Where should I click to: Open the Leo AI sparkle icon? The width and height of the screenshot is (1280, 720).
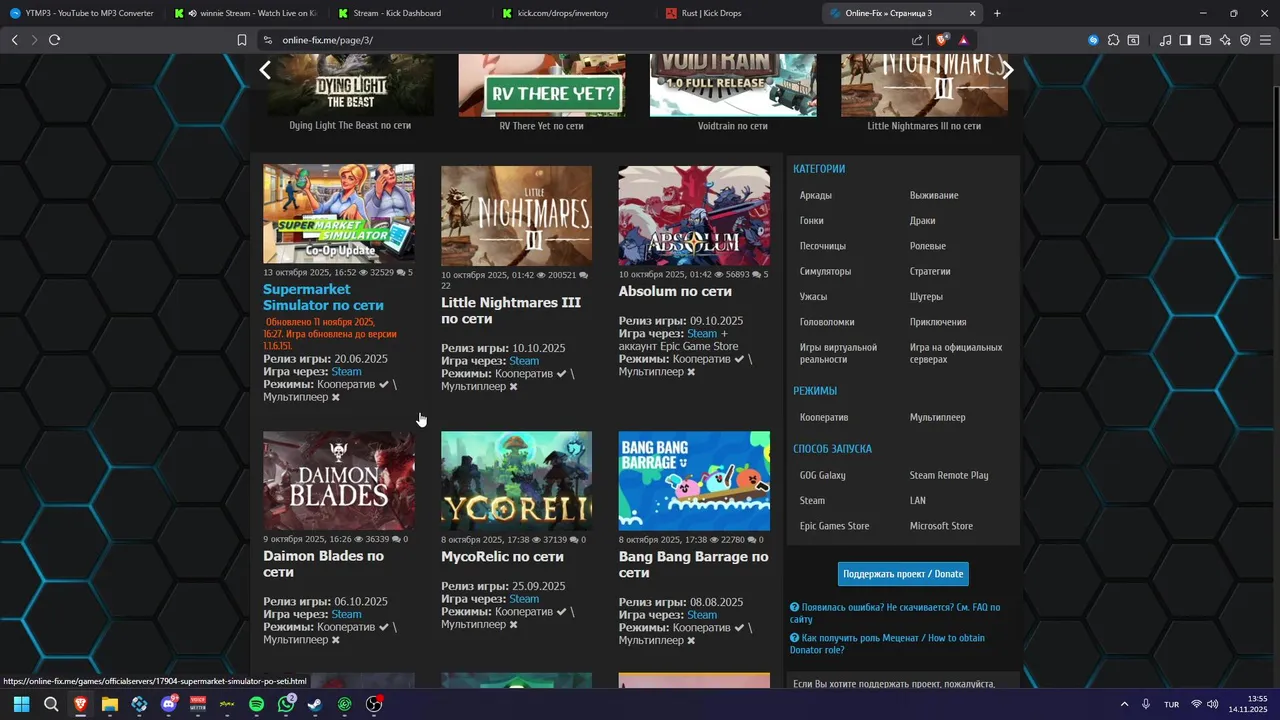point(1225,40)
